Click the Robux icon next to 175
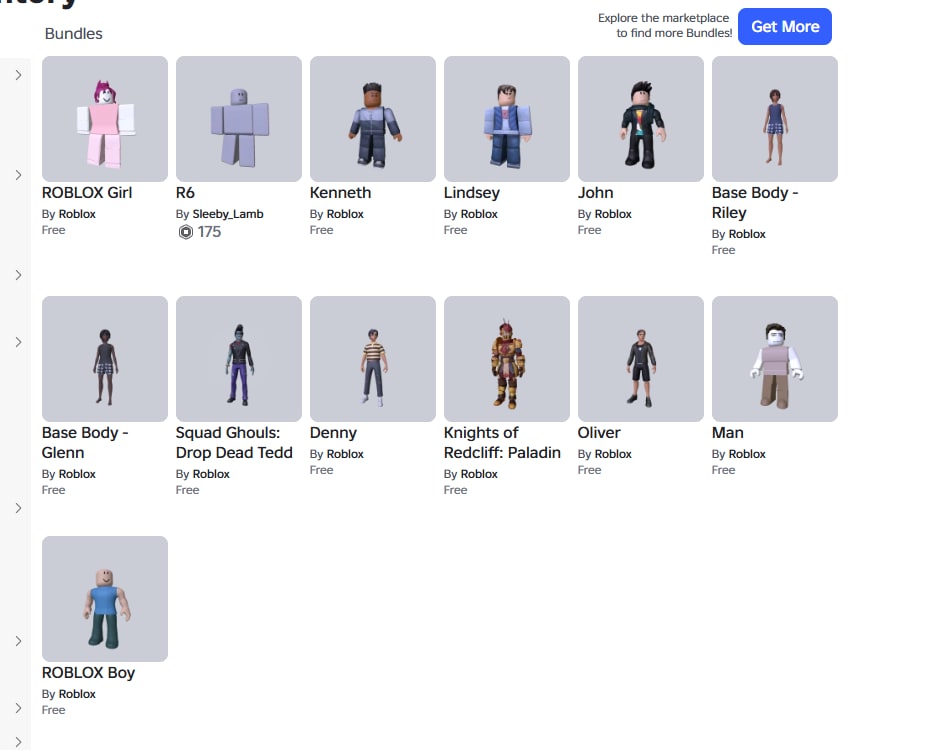 (x=186, y=232)
